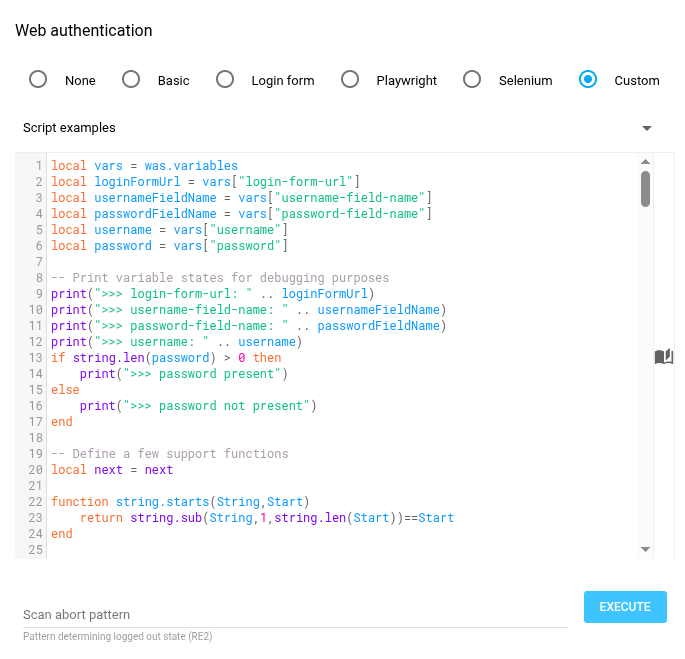Choose the Basic authentication radio button
This screenshot has height=659, width=685.
[131, 80]
